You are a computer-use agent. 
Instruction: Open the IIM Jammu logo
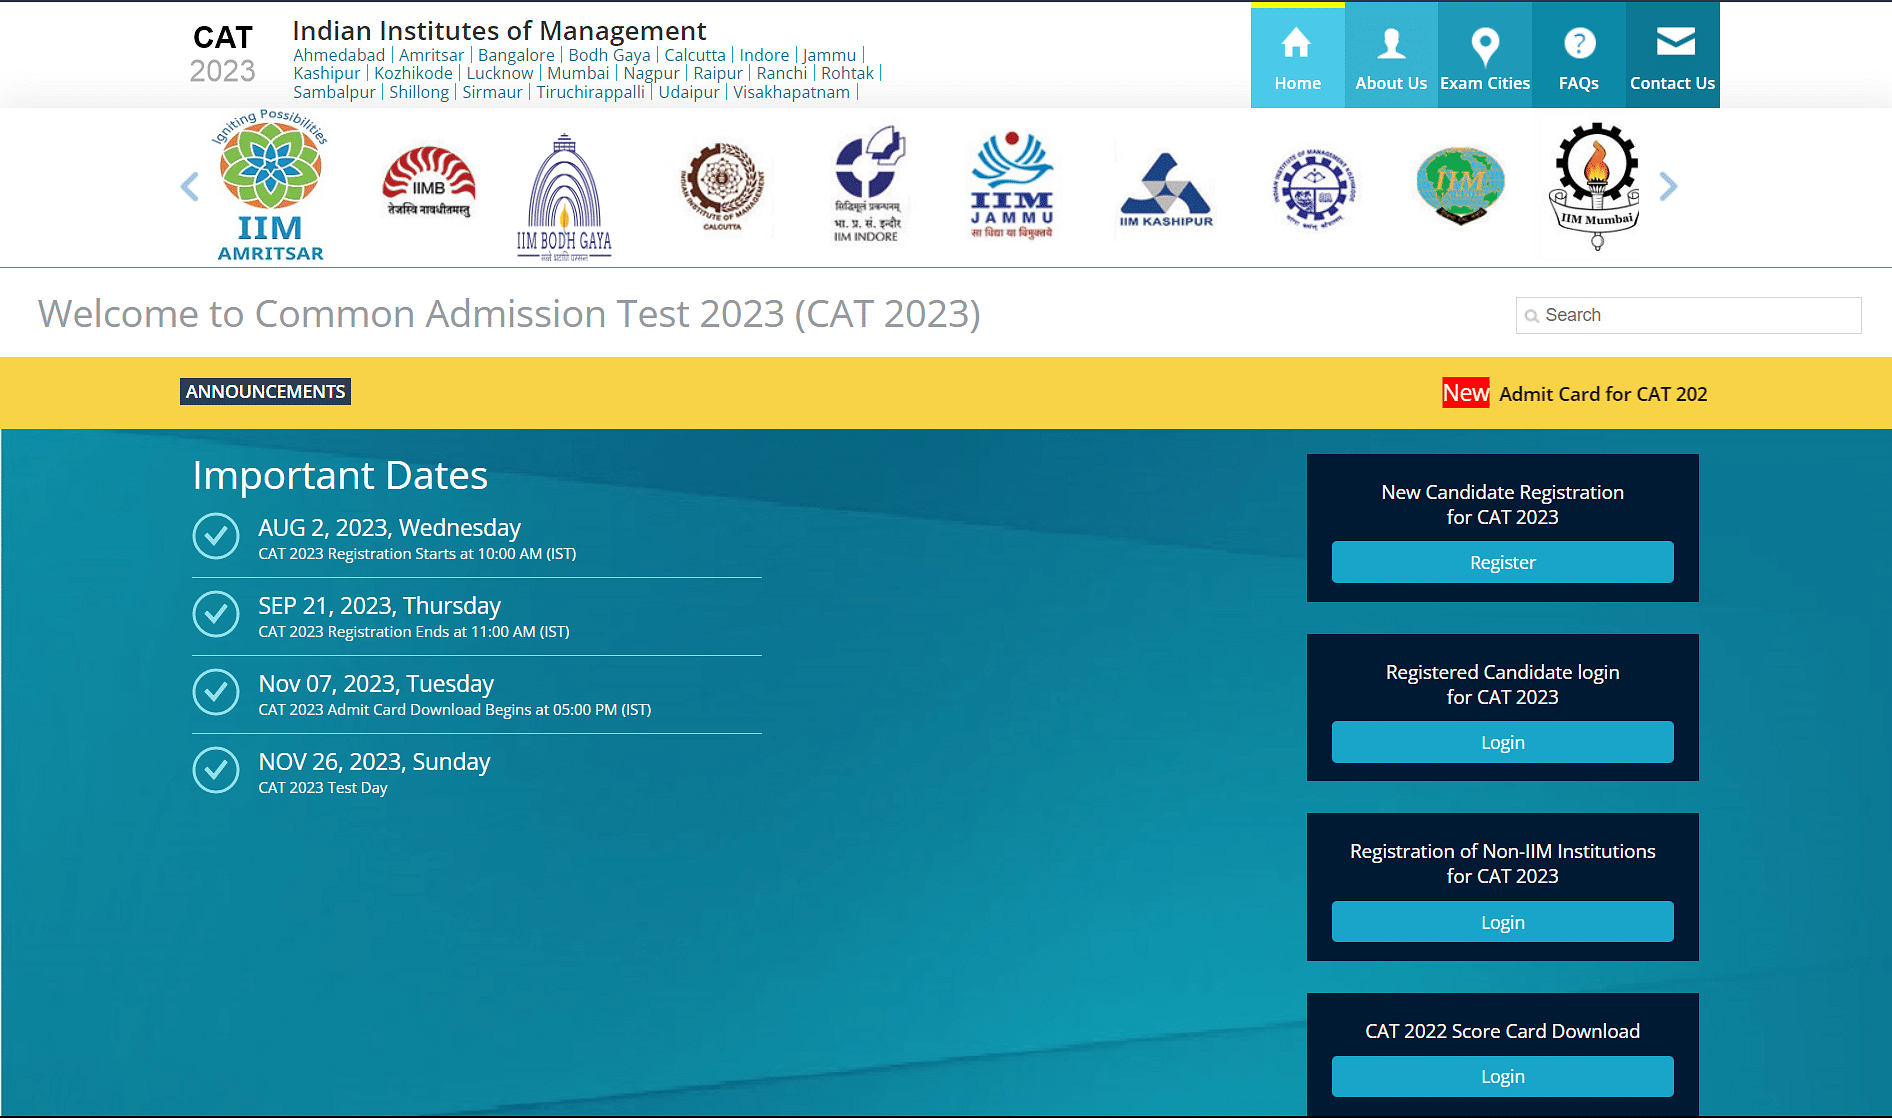pos(1012,185)
